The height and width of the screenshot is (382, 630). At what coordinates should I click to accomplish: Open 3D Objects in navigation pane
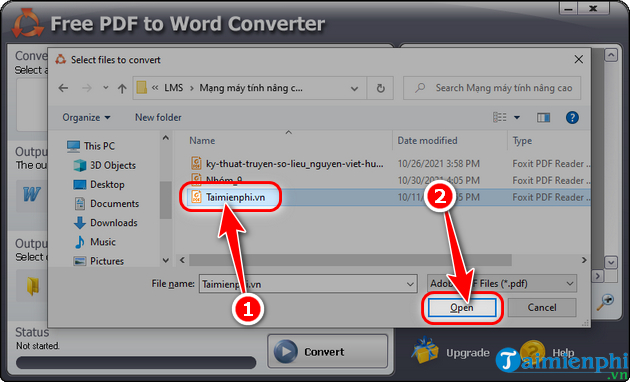coord(104,165)
